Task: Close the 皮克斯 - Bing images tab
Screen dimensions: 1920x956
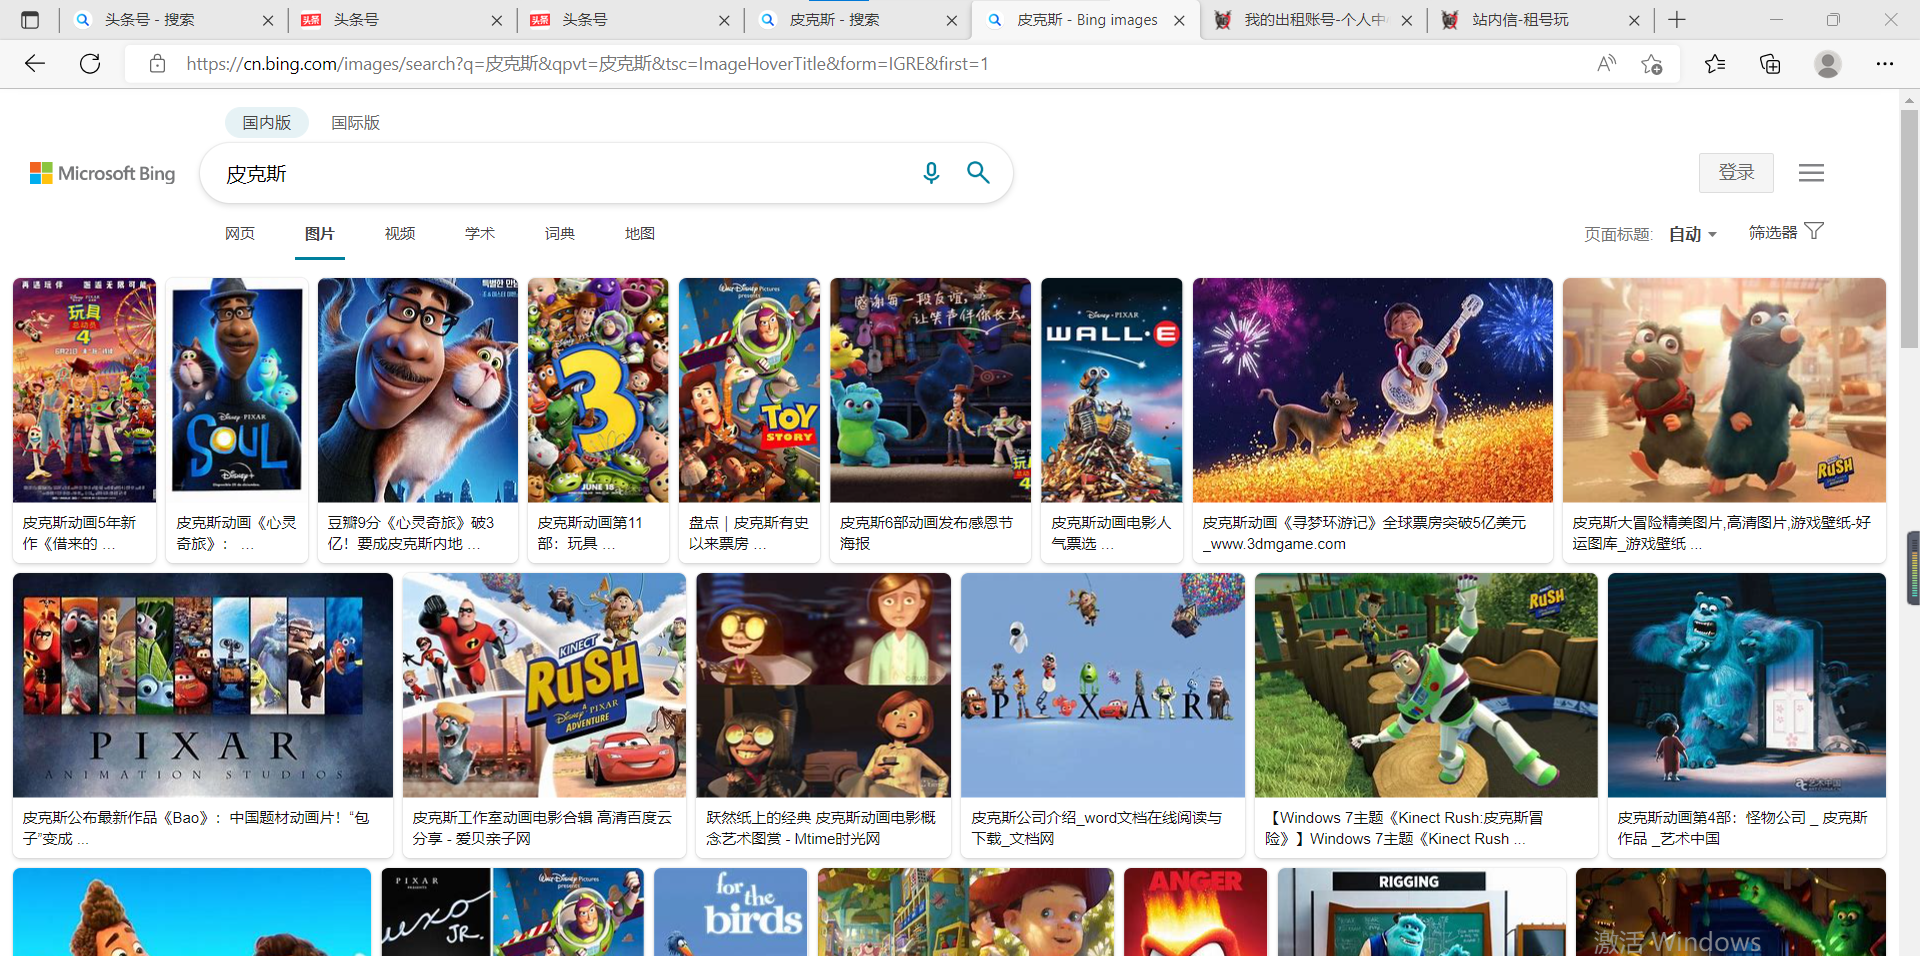Action: [1179, 20]
